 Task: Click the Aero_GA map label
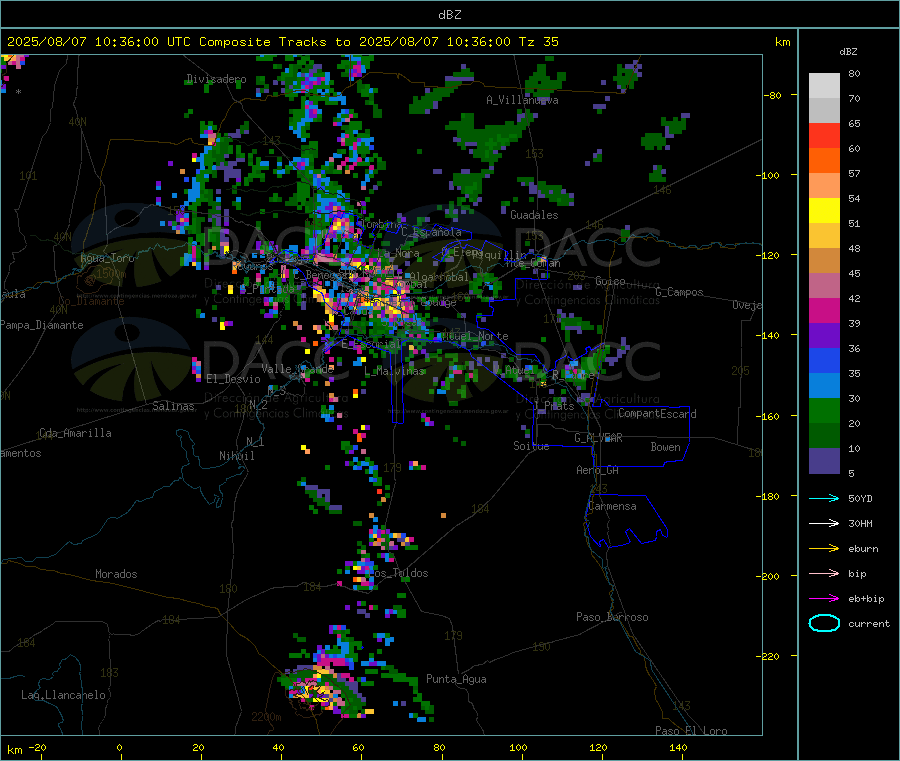coord(597,470)
